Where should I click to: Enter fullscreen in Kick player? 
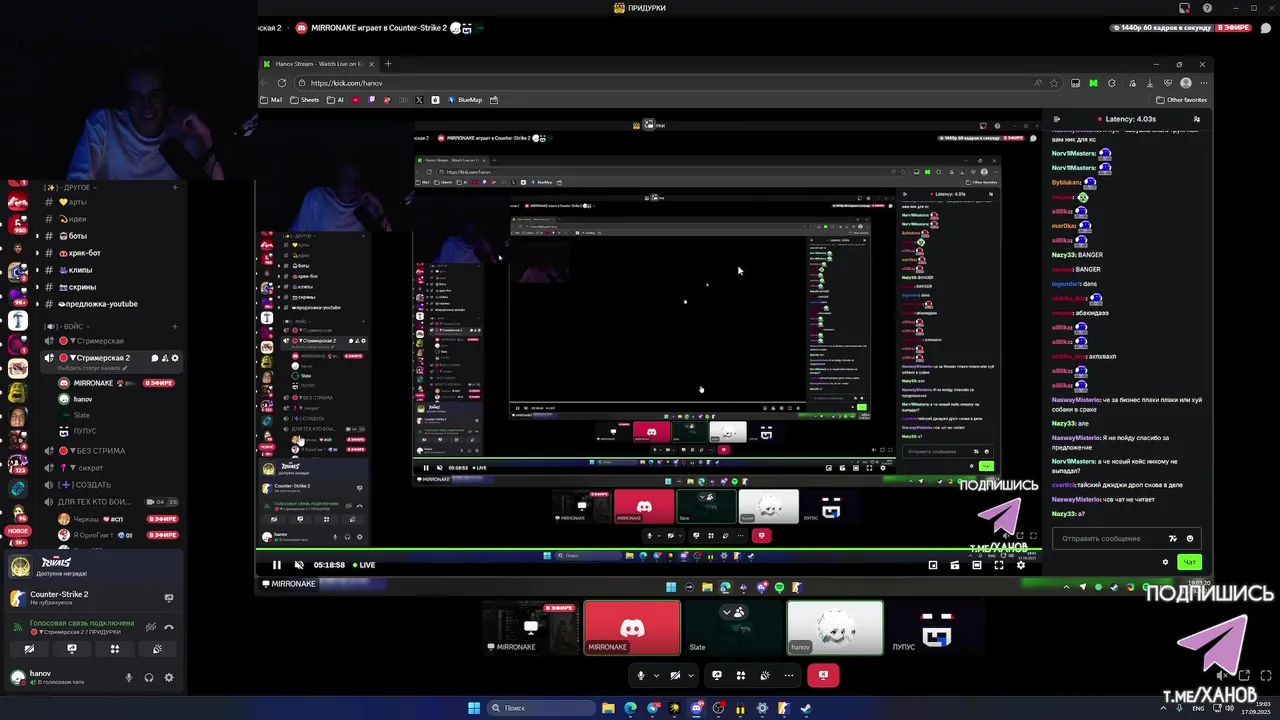(x=998, y=565)
